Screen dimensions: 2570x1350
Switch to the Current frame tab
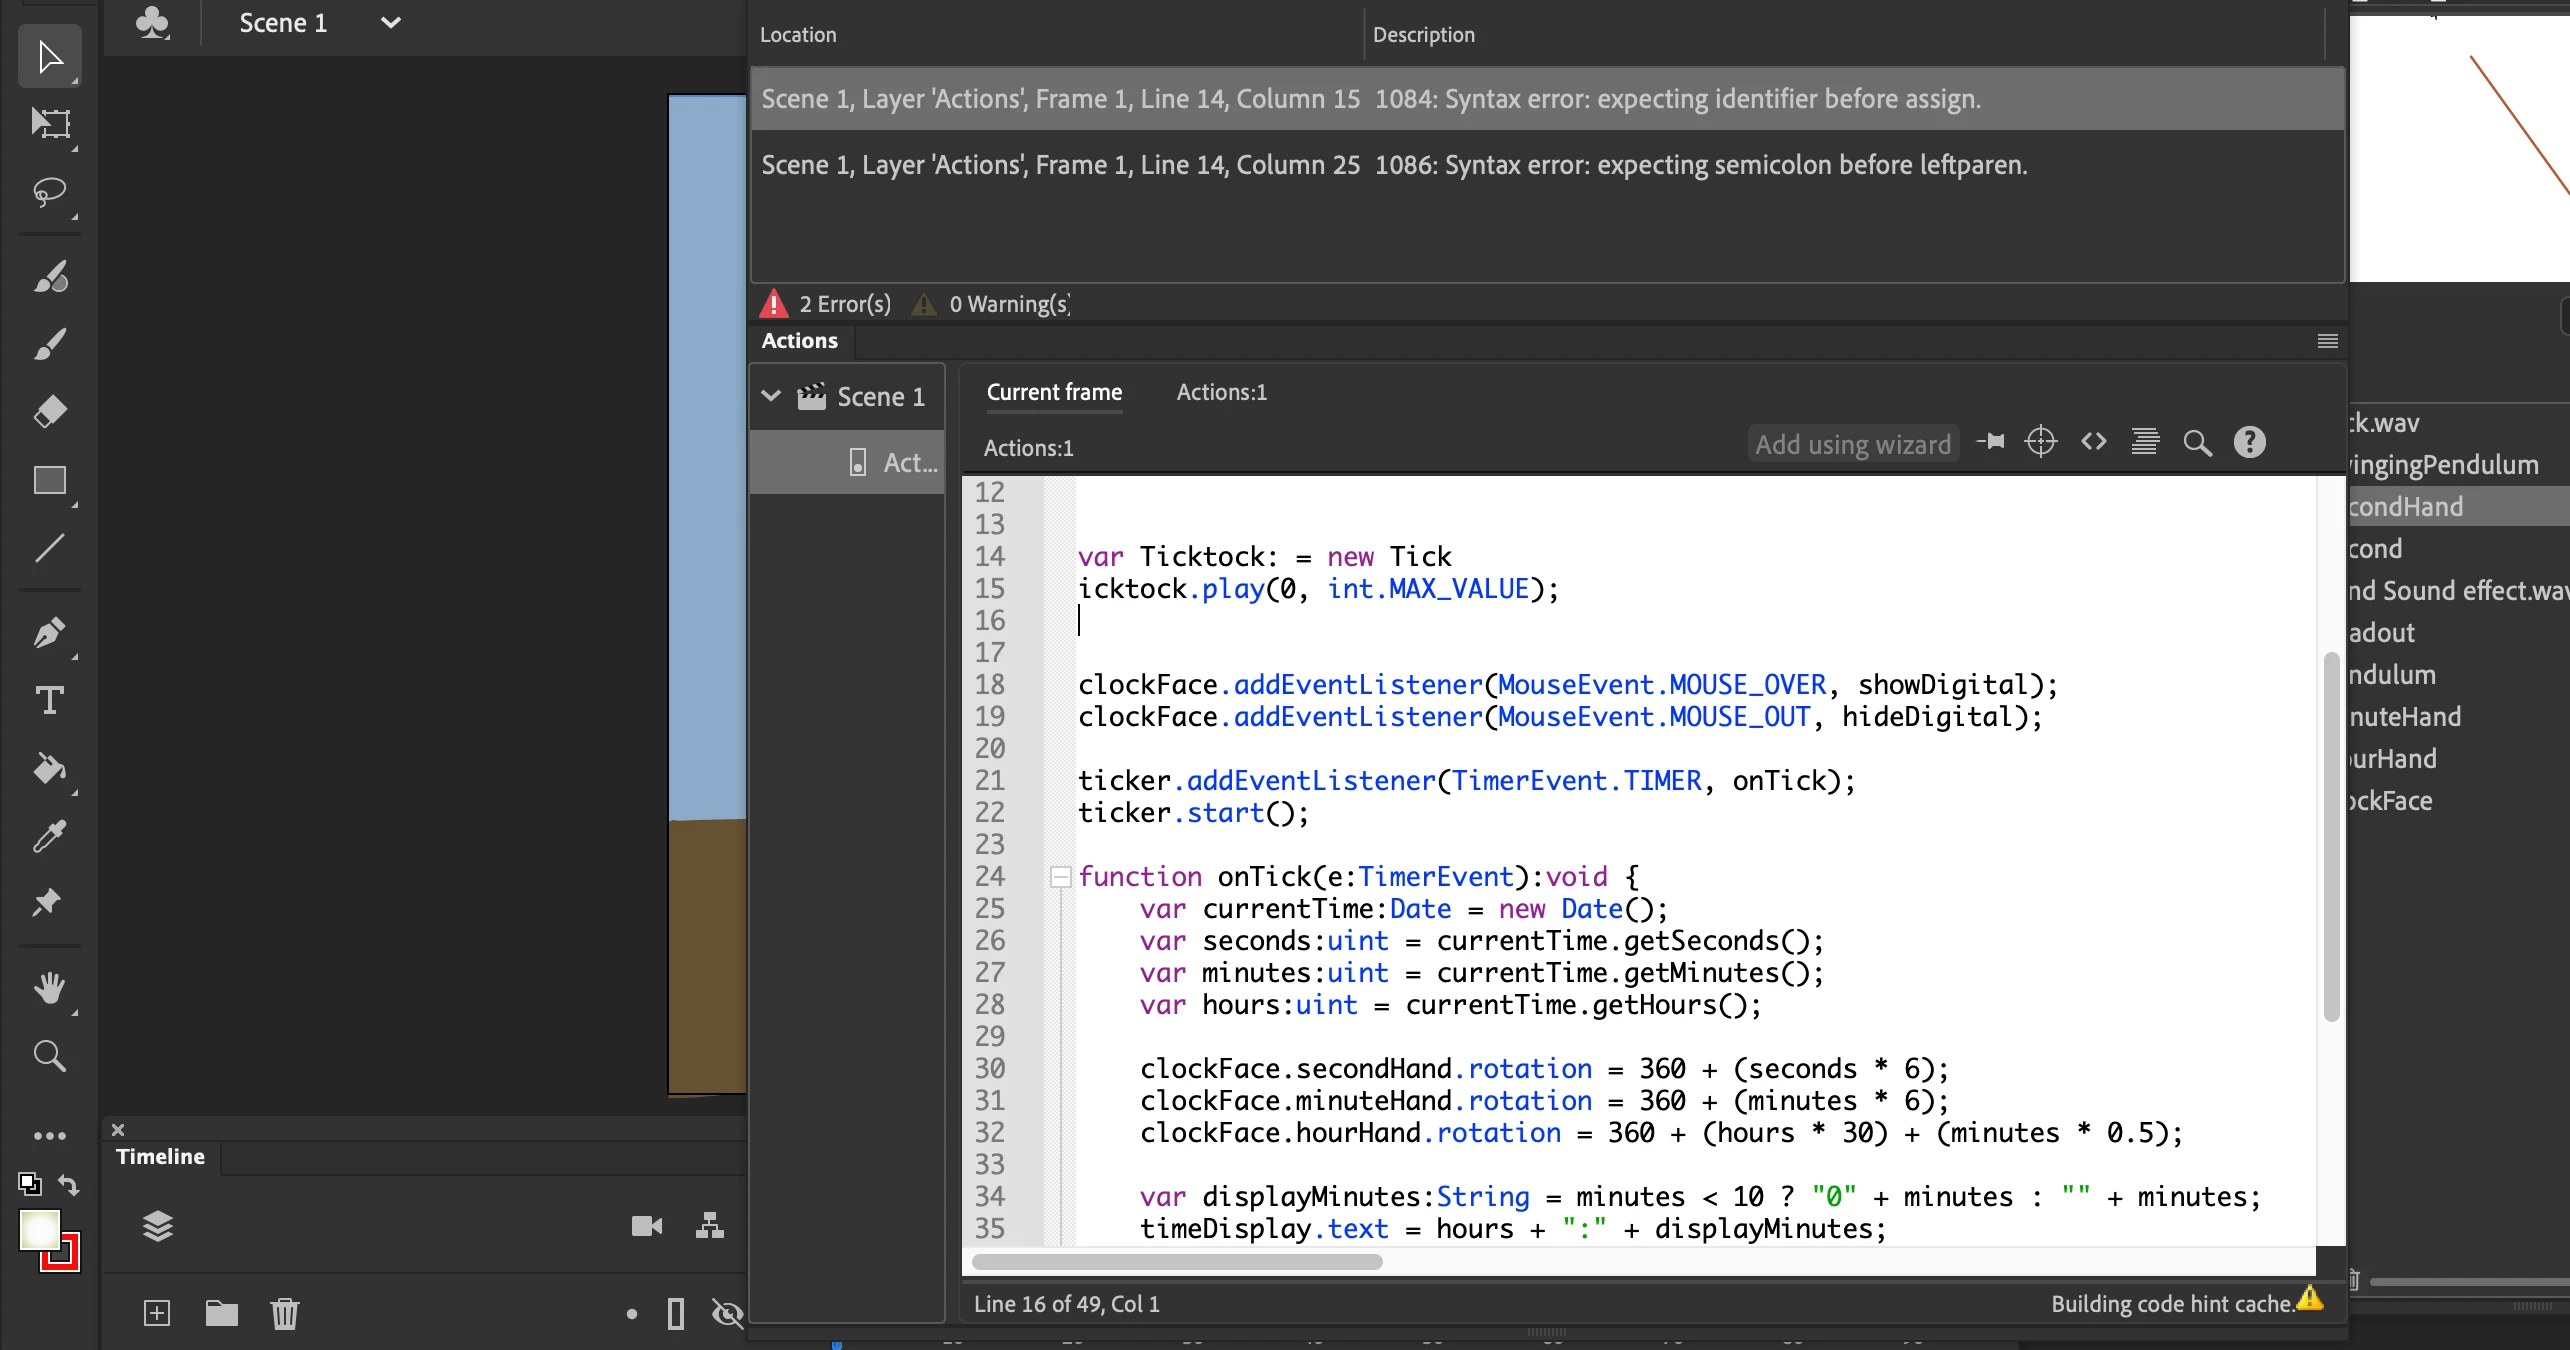click(x=1054, y=392)
